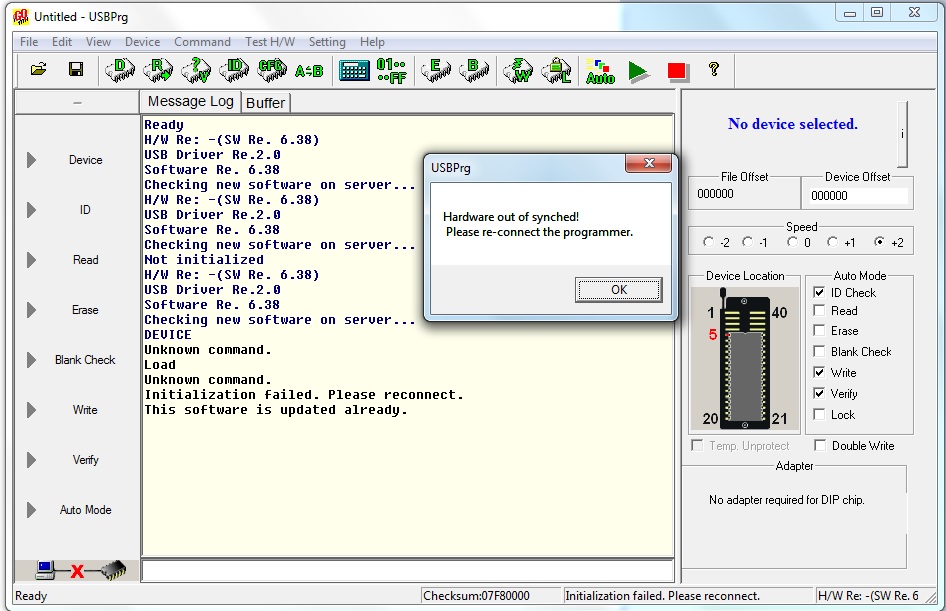Click the read chip toolbar icon
This screenshot has width=946, height=611.
(157, 70)
